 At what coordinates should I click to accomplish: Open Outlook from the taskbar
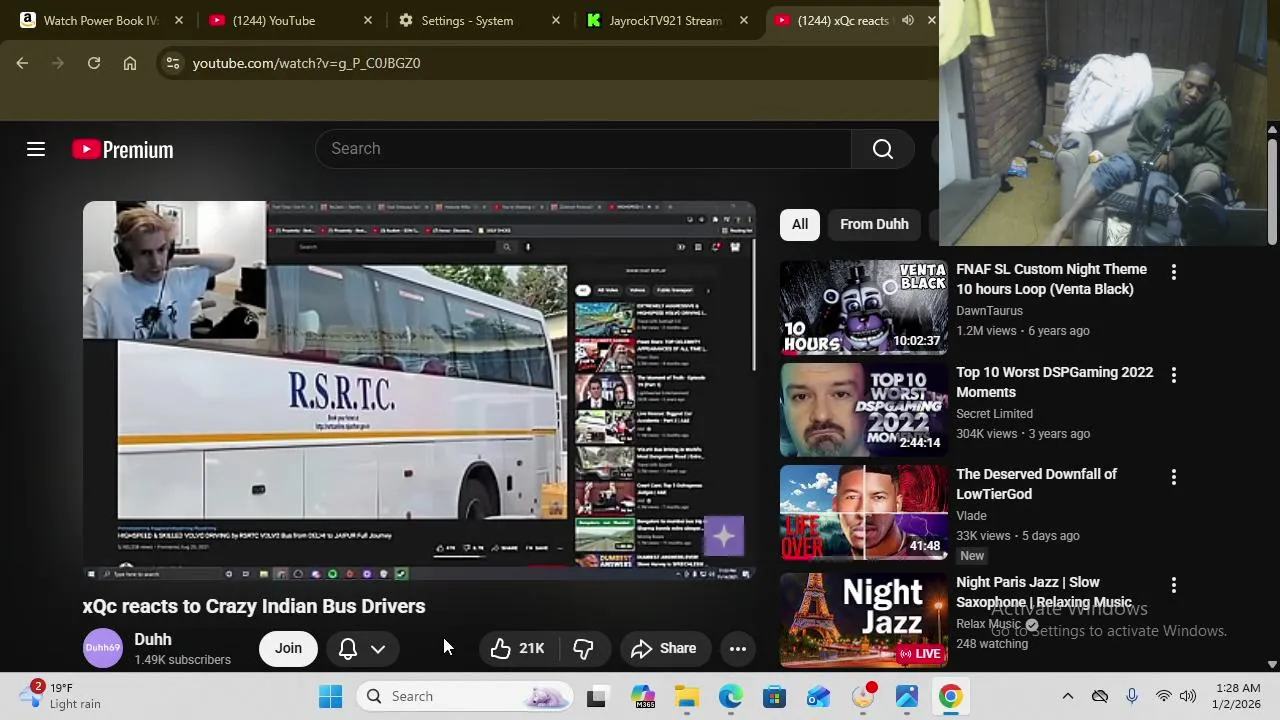(819, 696)
